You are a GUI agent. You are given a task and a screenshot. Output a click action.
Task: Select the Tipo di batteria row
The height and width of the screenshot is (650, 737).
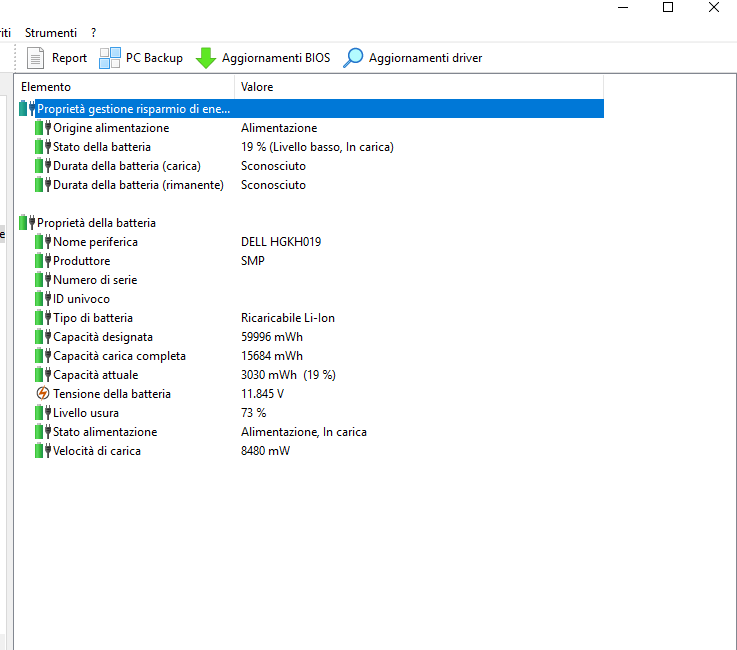(93, 318)
